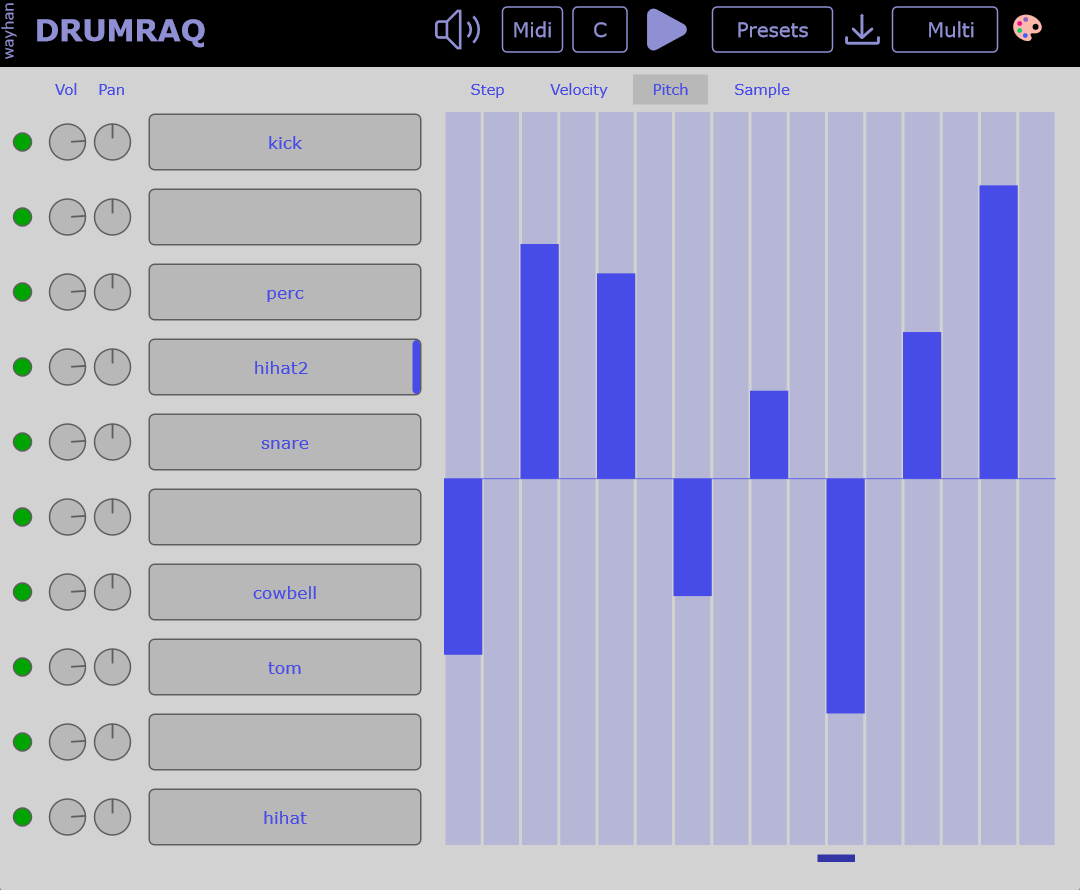
Task: Click the hihat volume knob
Action: 68,817
